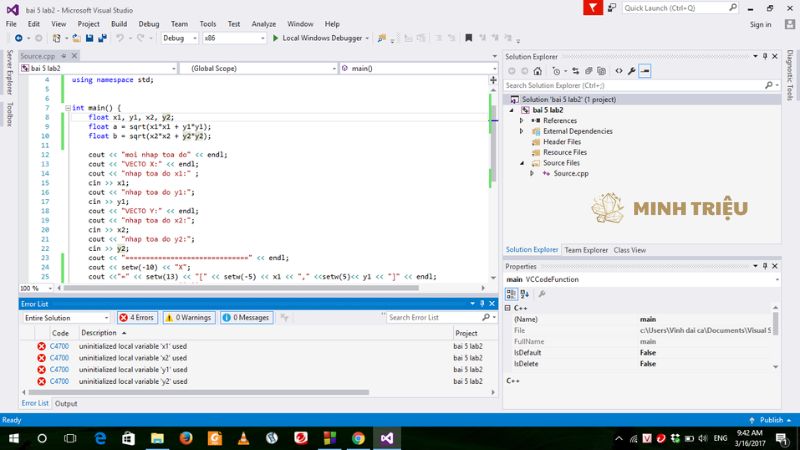Click the Windows Start button
The image size is (800, 450).
pos(14,438)
